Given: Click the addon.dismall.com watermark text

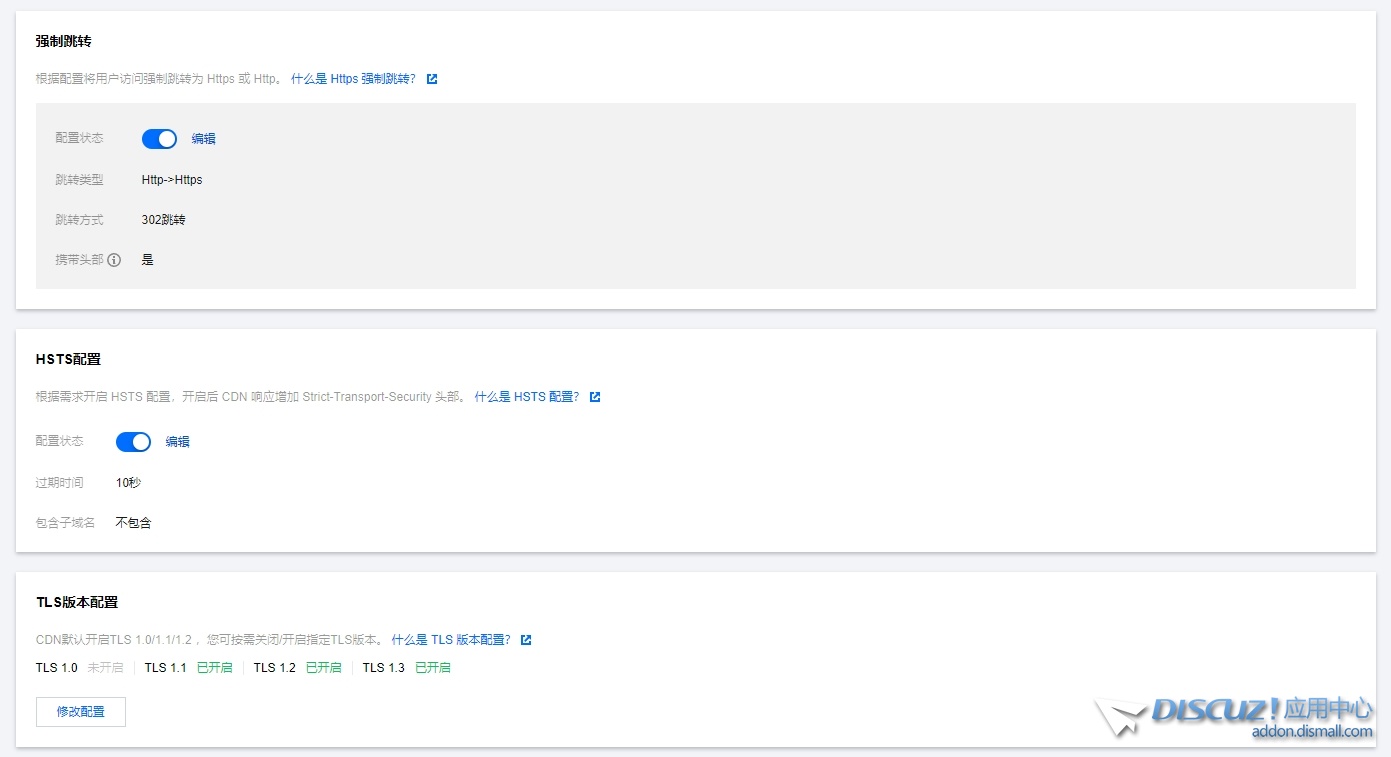Looking at the screenshot, I should [x=1312, y=732].
